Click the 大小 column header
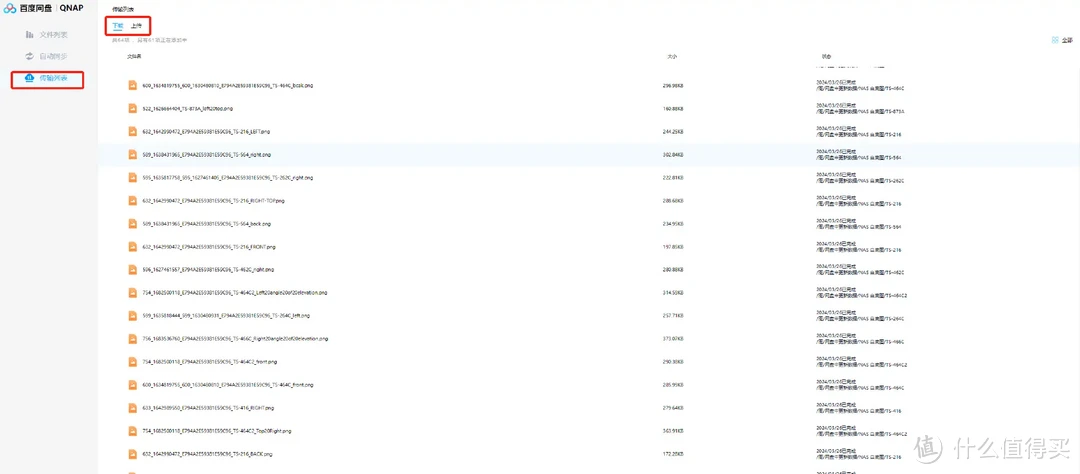Viewport: 1080px width, 474px height. tap(672, 56)
